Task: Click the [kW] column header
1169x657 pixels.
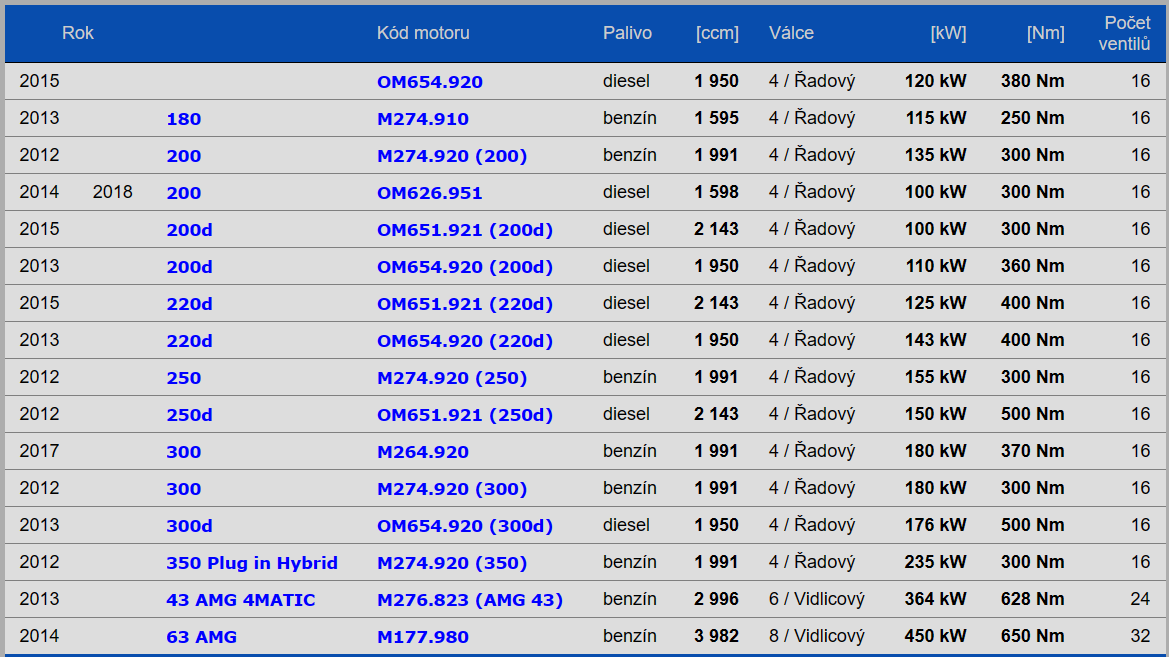Action: tap(948, 33)
